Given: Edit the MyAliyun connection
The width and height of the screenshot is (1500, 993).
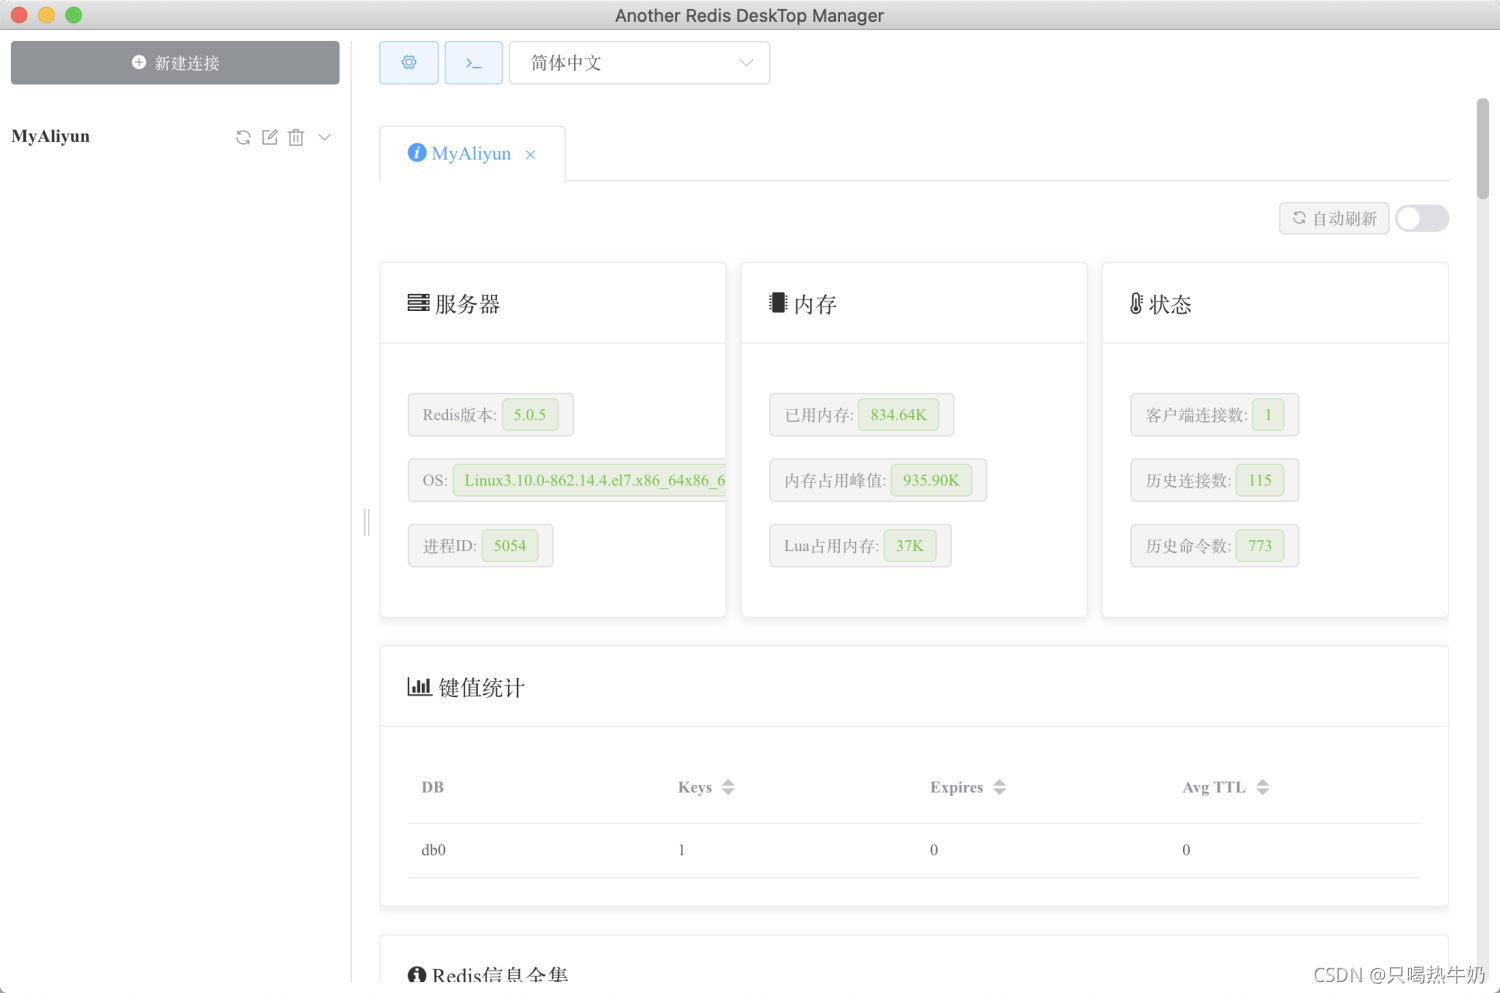Looking at the screenshot, I should click(270, 137).
